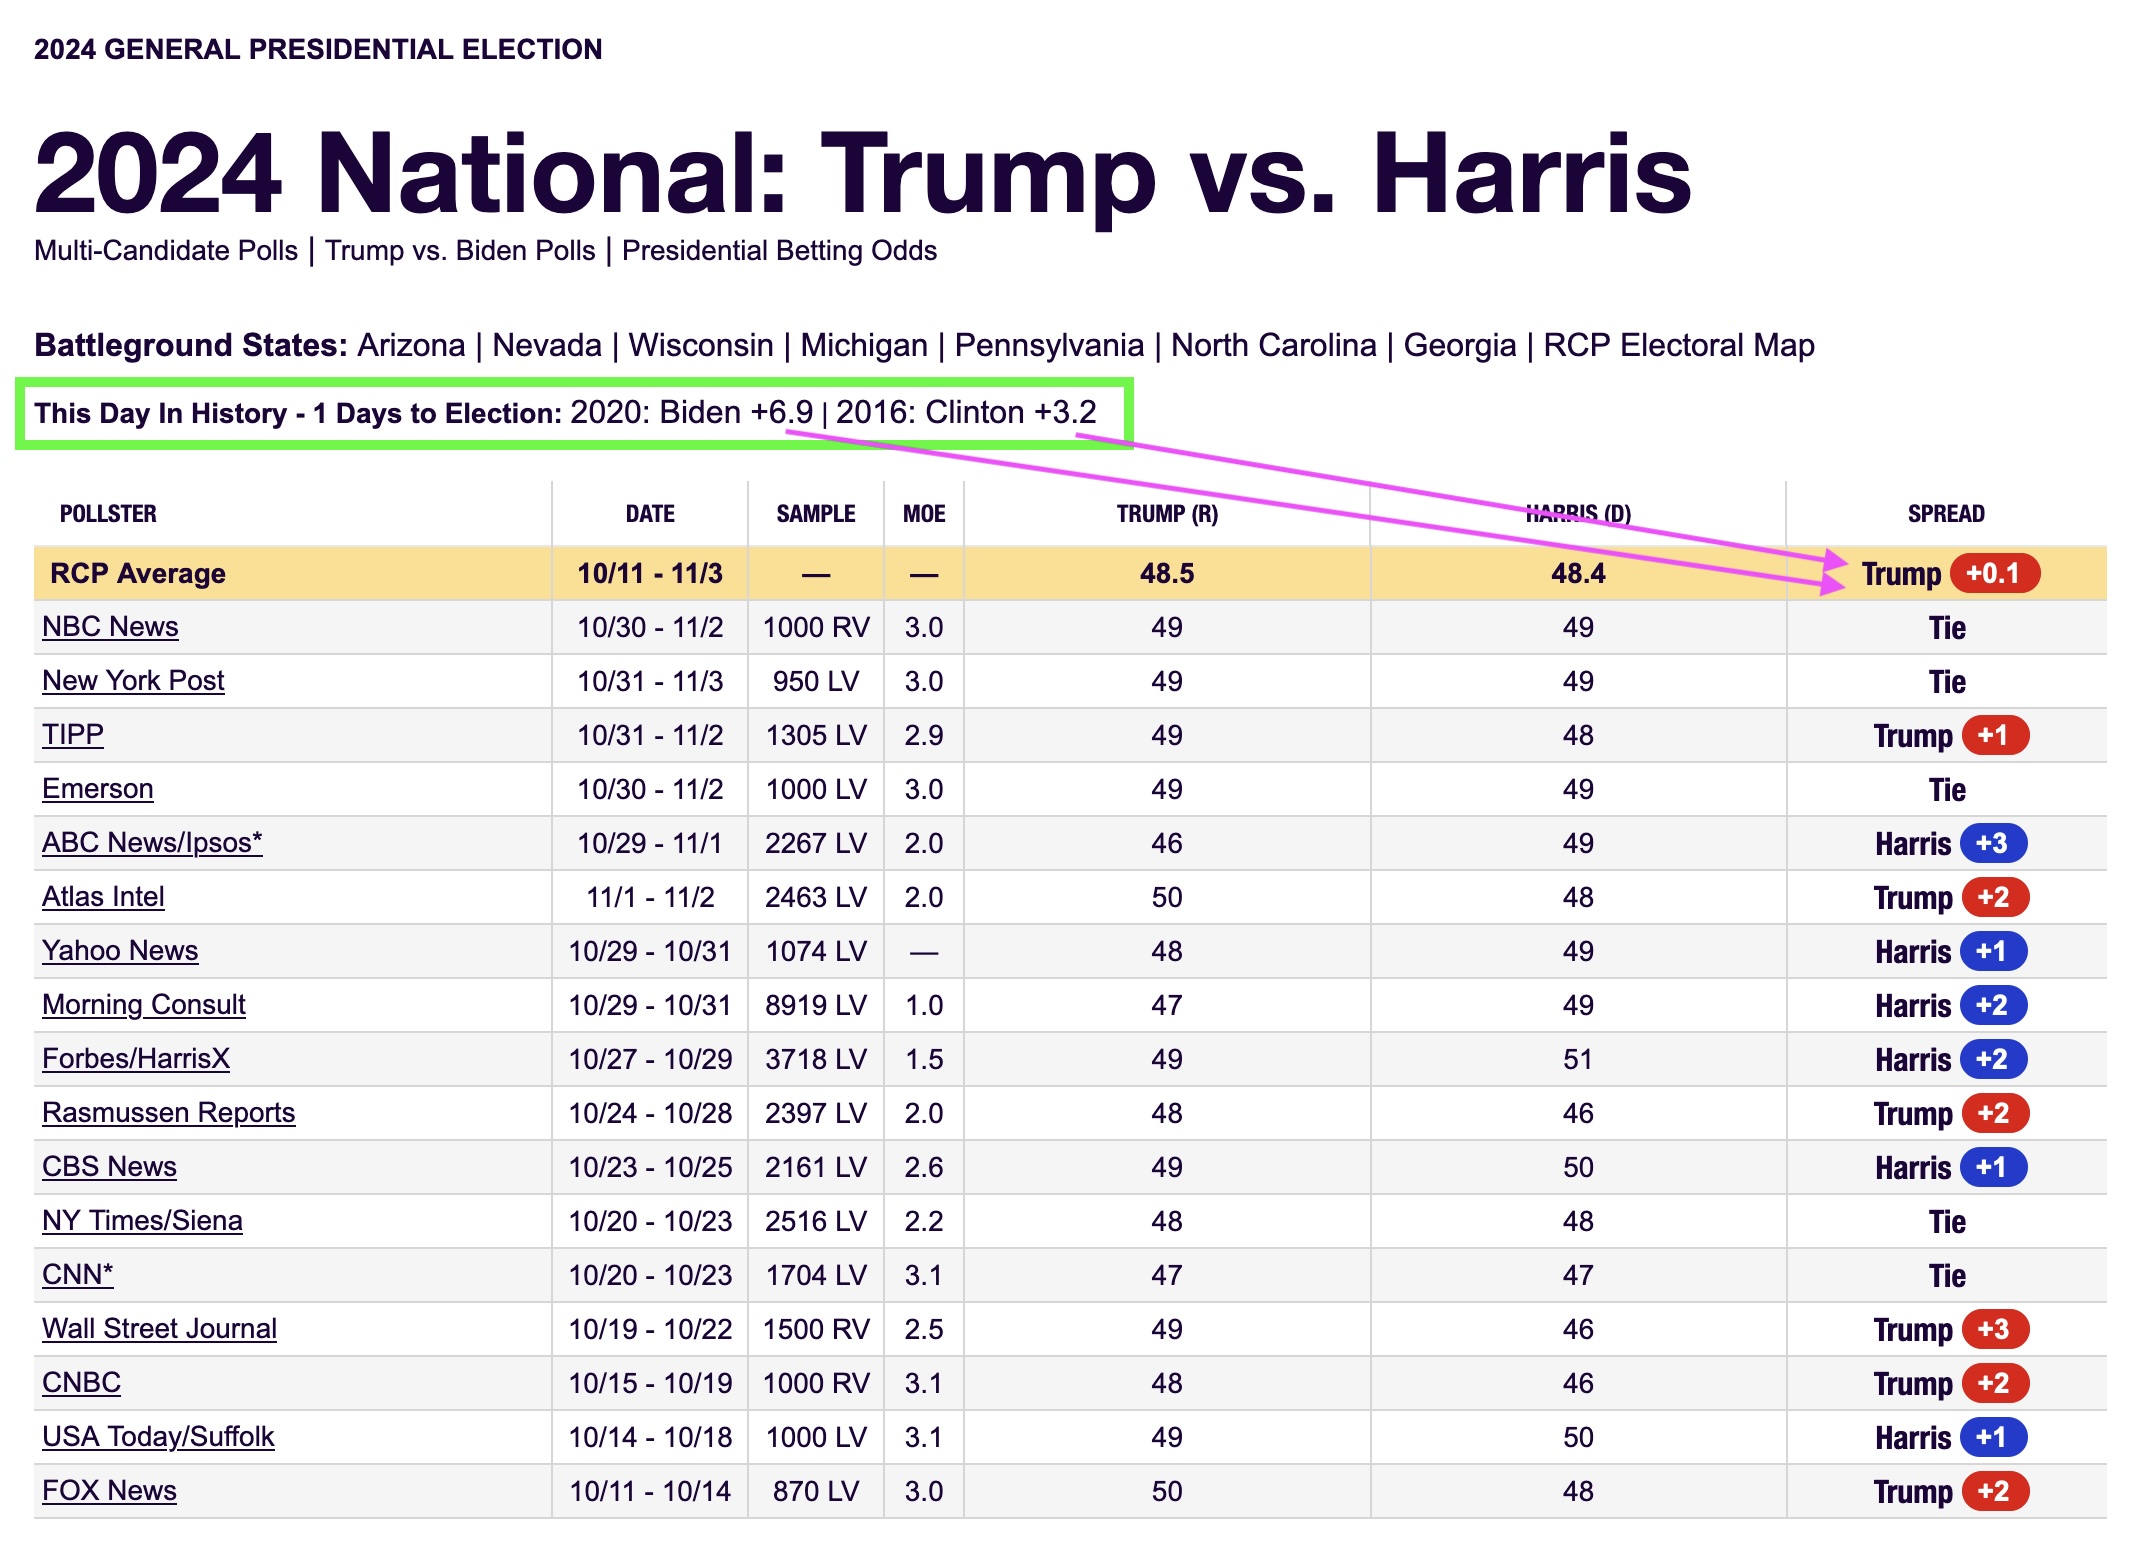This screenshot has height=1560, width=2132.
Task: Click the DATE column header
Action: (650, 514)
